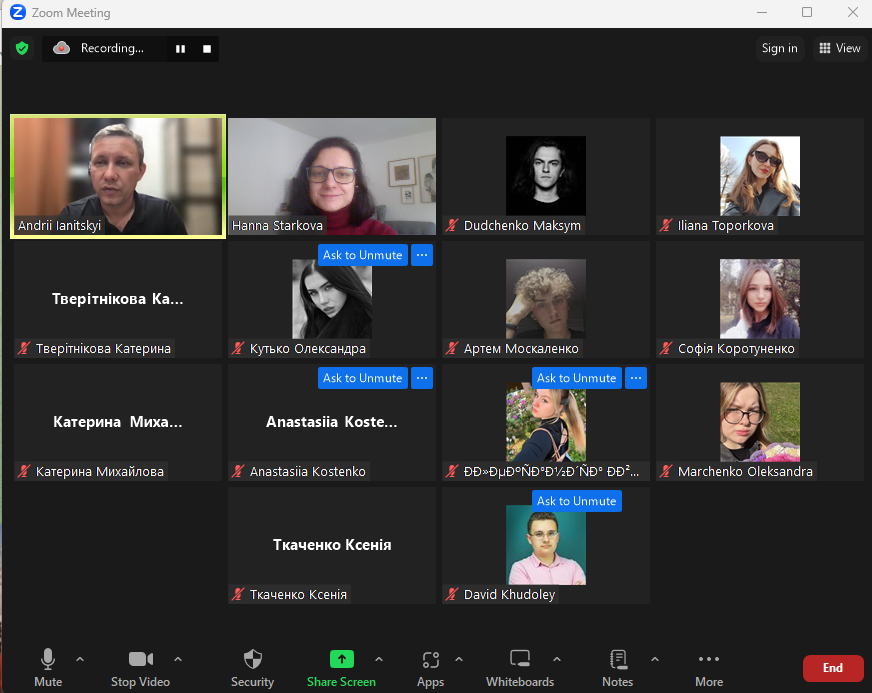The width and height of the screenshot is (872, 693).
Task: Stop the cloud recording
Action: (207, 49)
